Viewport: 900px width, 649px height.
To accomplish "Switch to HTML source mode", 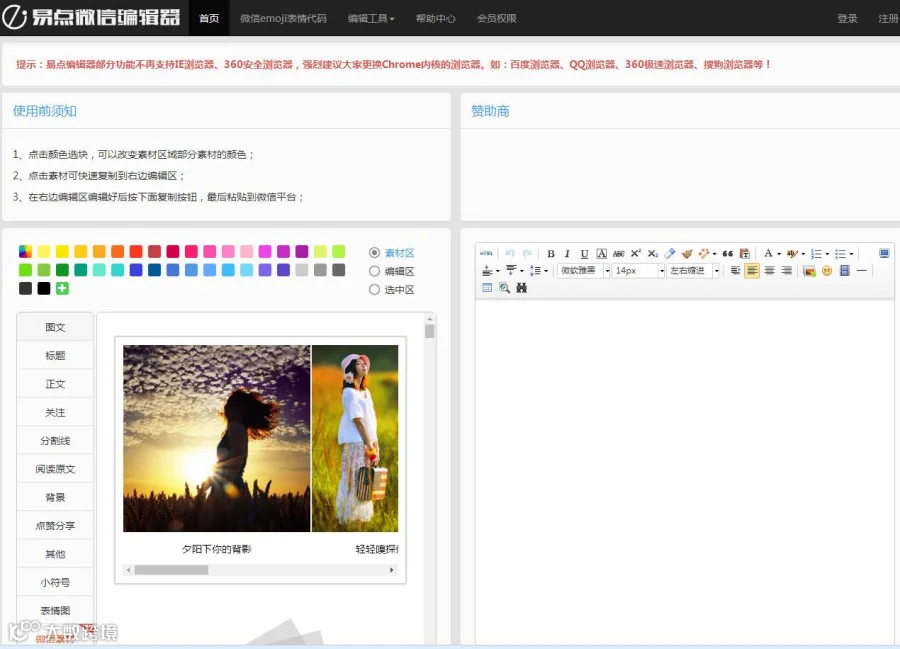I will point(486,254).
